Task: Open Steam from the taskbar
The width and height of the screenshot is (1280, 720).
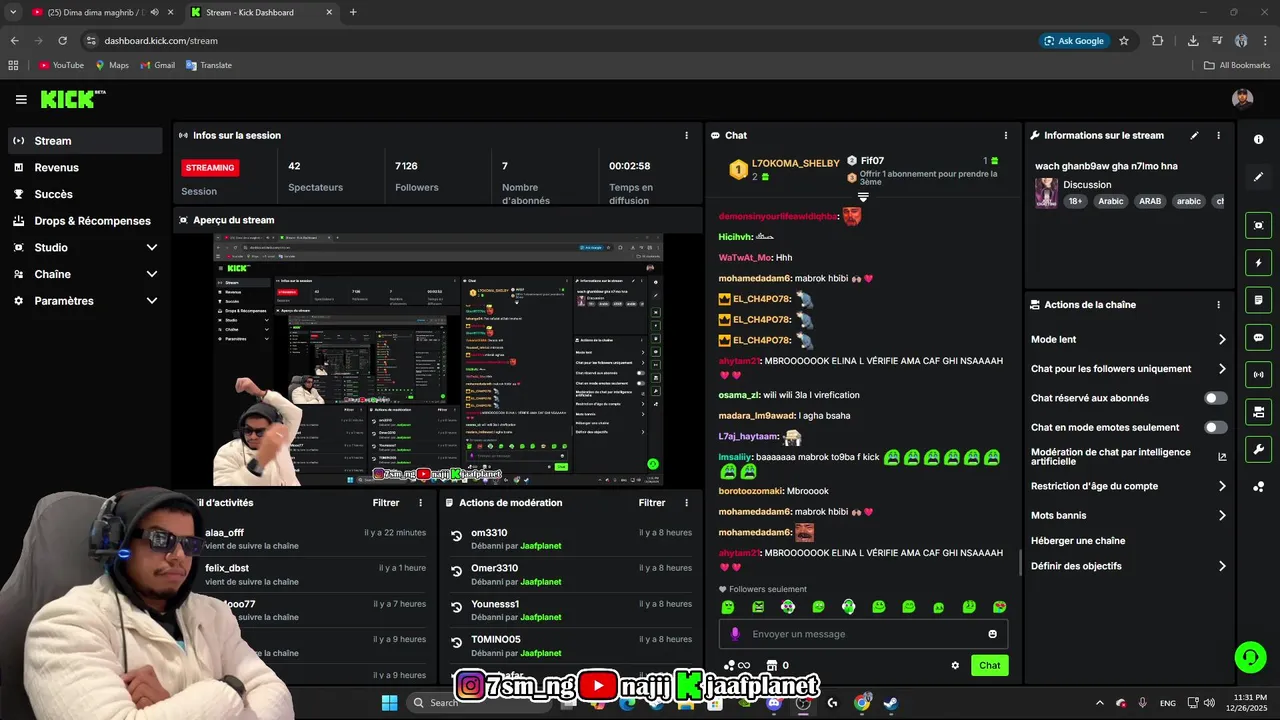Action: click(x=890, y=703)
